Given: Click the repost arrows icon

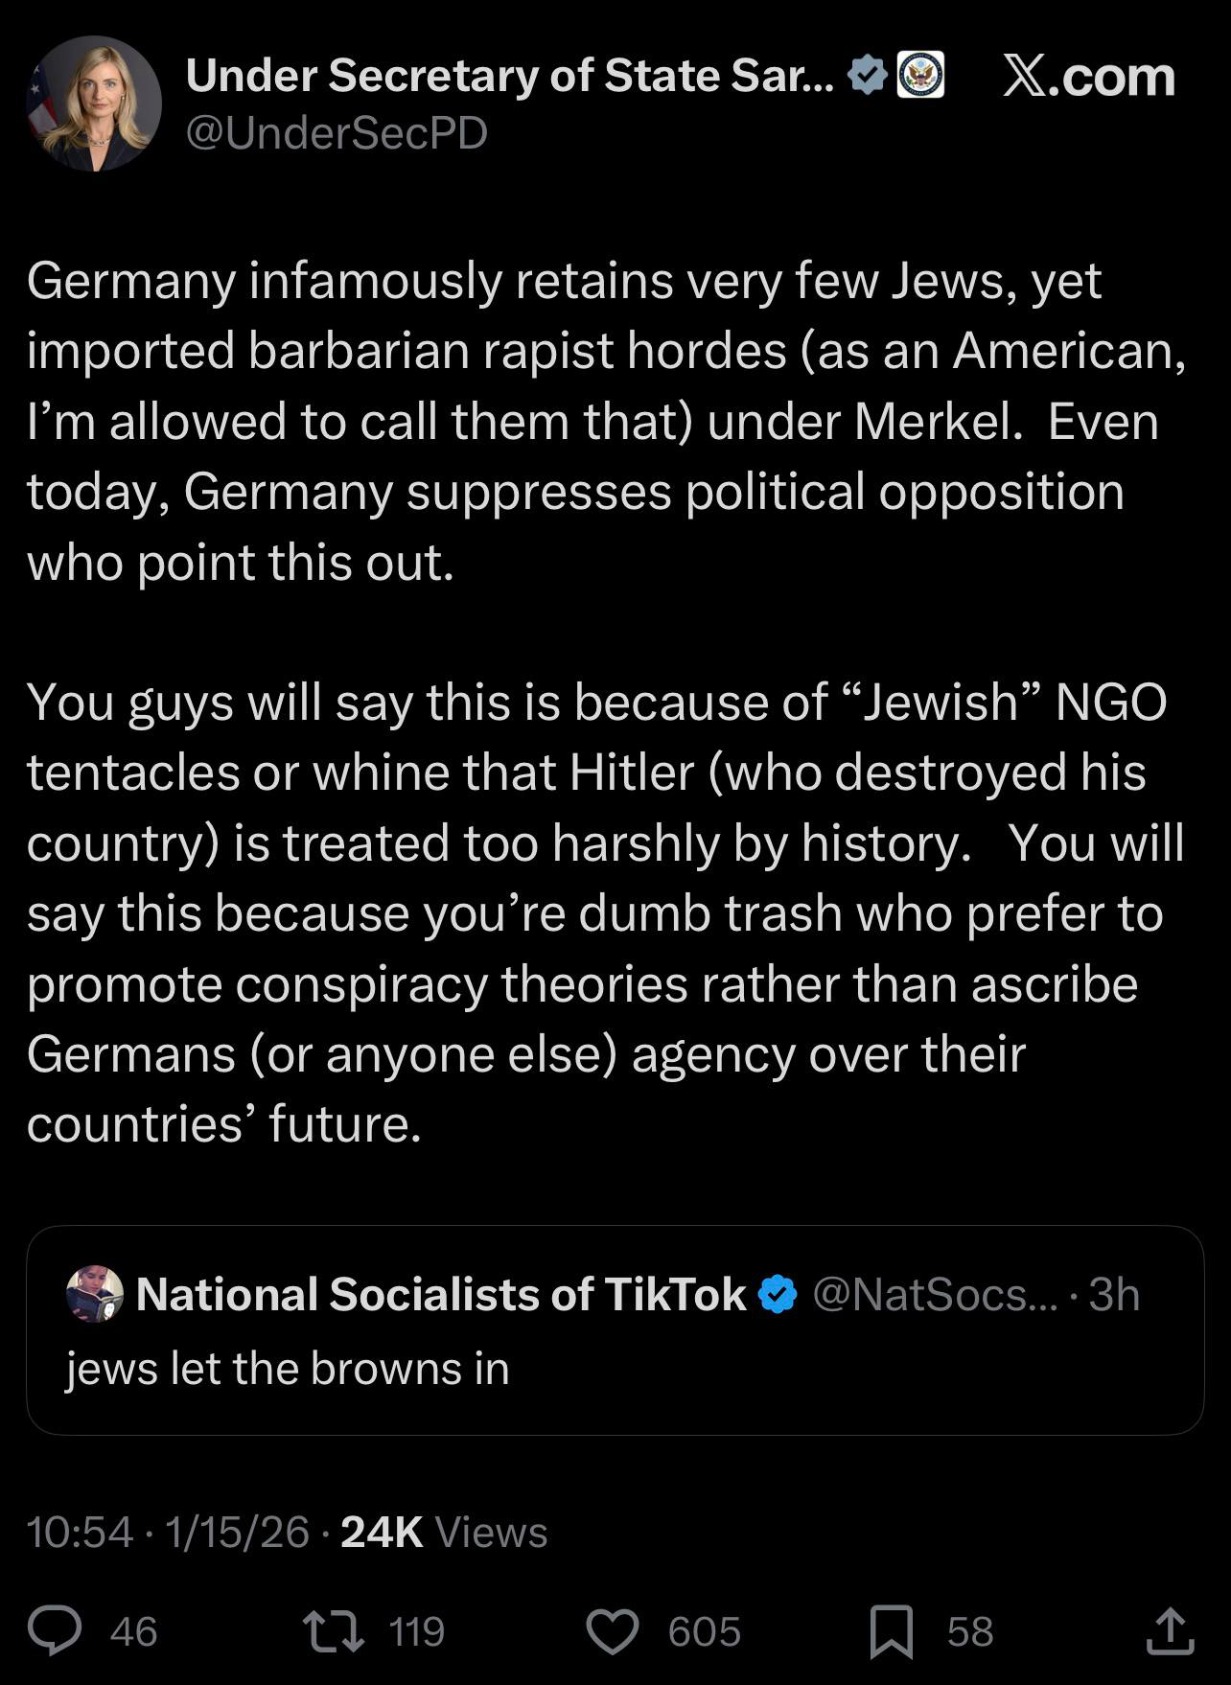Looking at the screenshot, I should [333, 1631].
